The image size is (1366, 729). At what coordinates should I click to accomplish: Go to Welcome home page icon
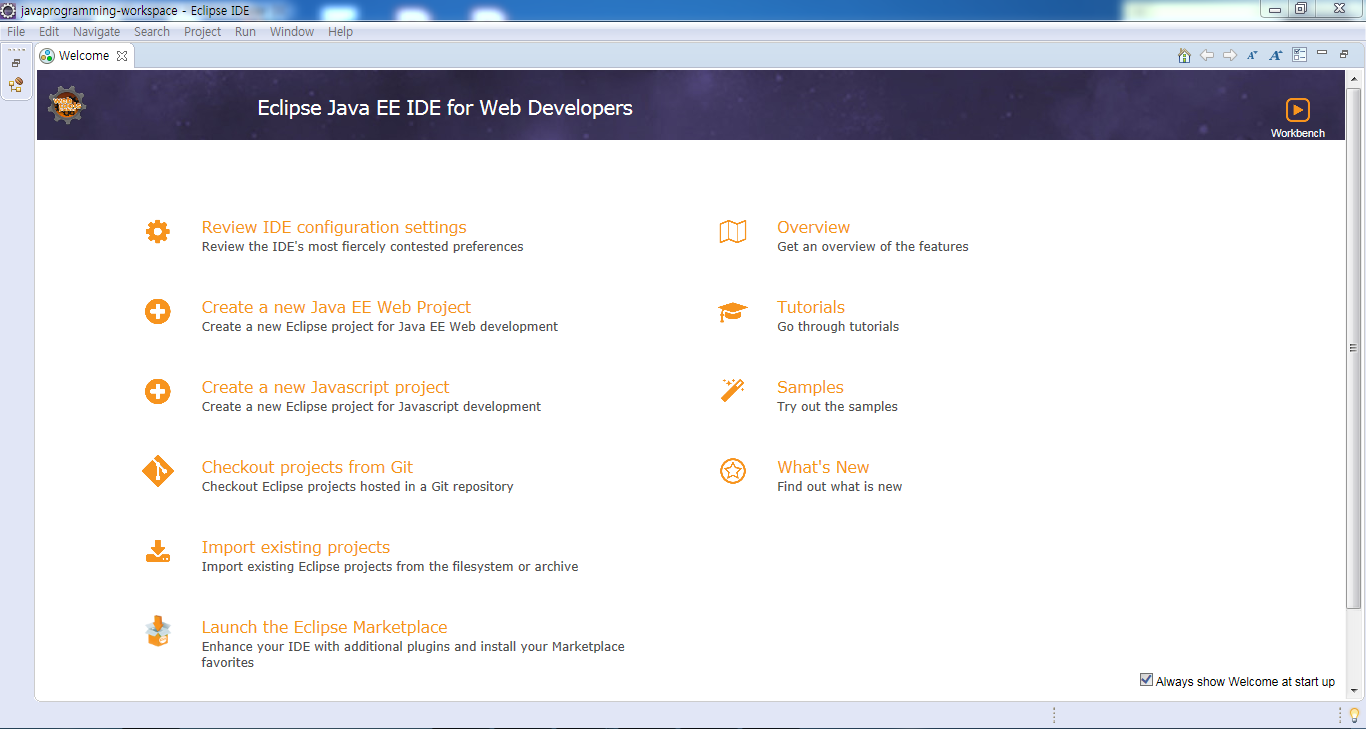1184,56
